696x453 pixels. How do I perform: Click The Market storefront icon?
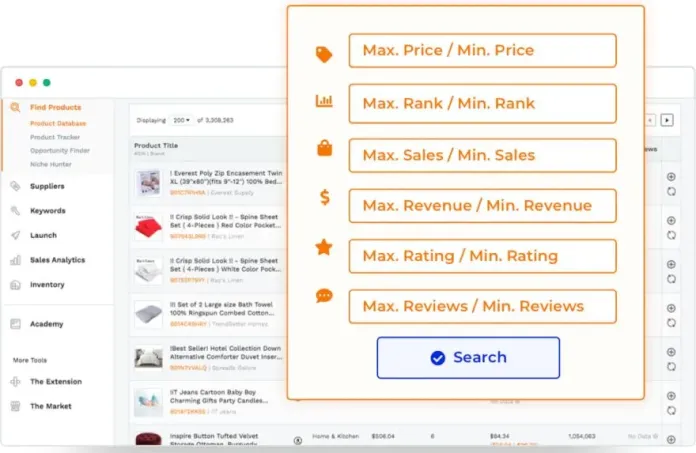point(15,406)
